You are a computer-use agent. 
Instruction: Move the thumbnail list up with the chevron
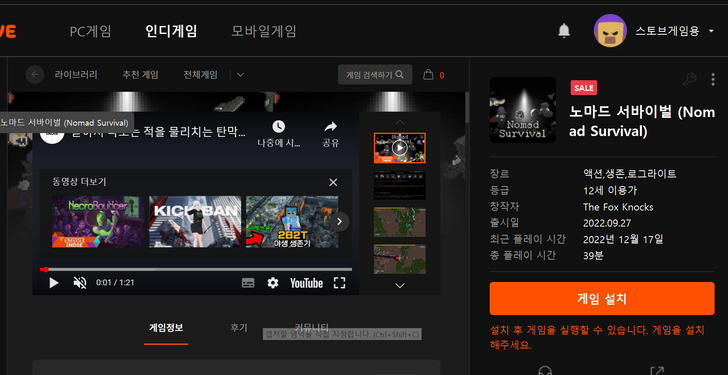pyautogui.click(x=400, y=123)
